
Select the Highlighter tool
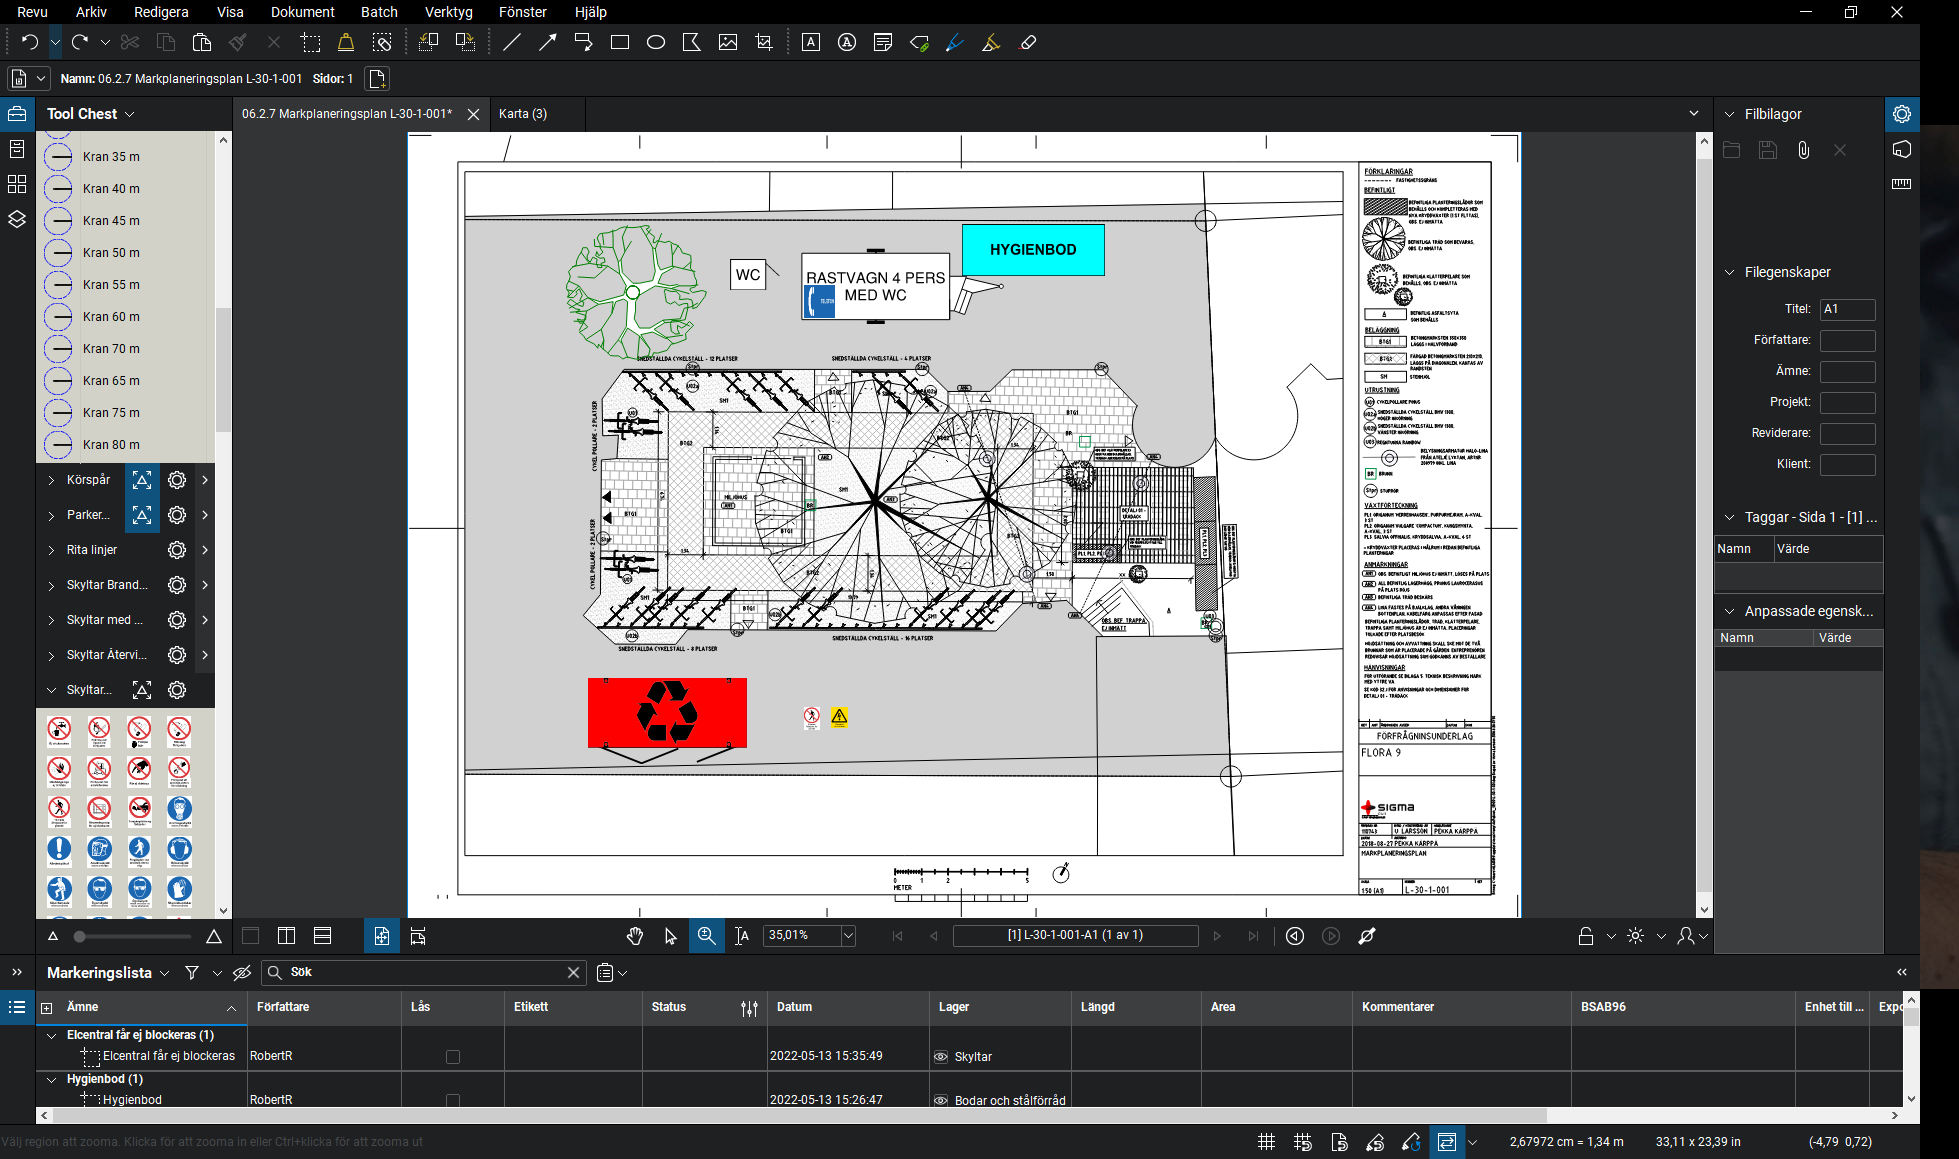pyautogui.click(x=991, y=43)
